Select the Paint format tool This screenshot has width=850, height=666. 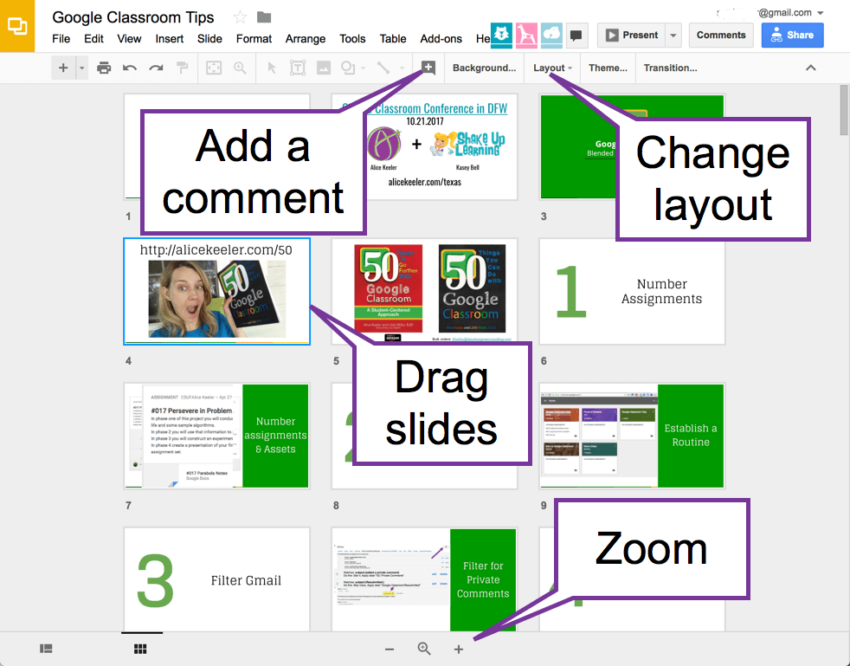coord(181,67)
